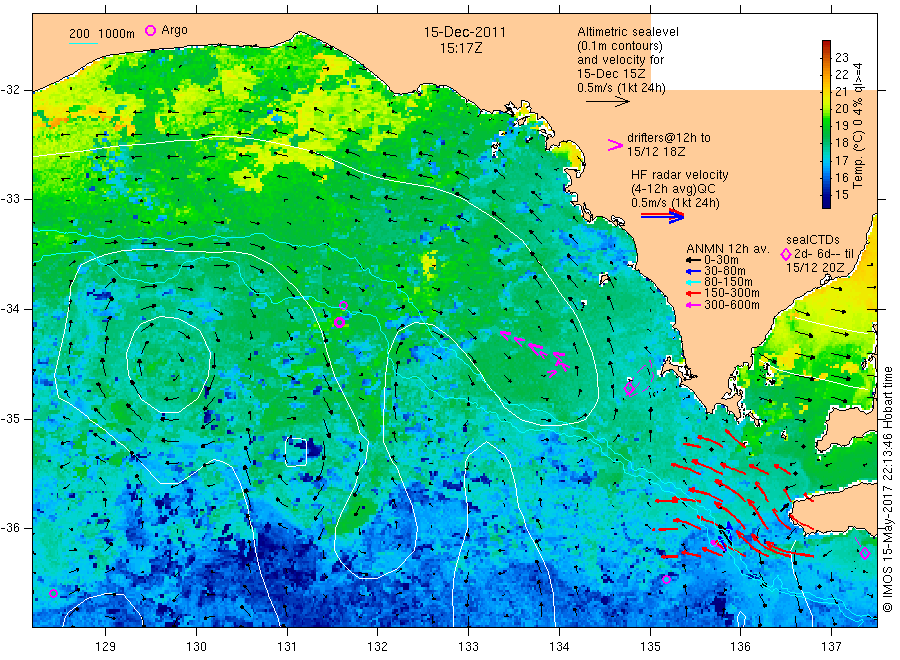
Task: Click the magenta Argo circle legend symbol
Action: [x=150, y=30]
